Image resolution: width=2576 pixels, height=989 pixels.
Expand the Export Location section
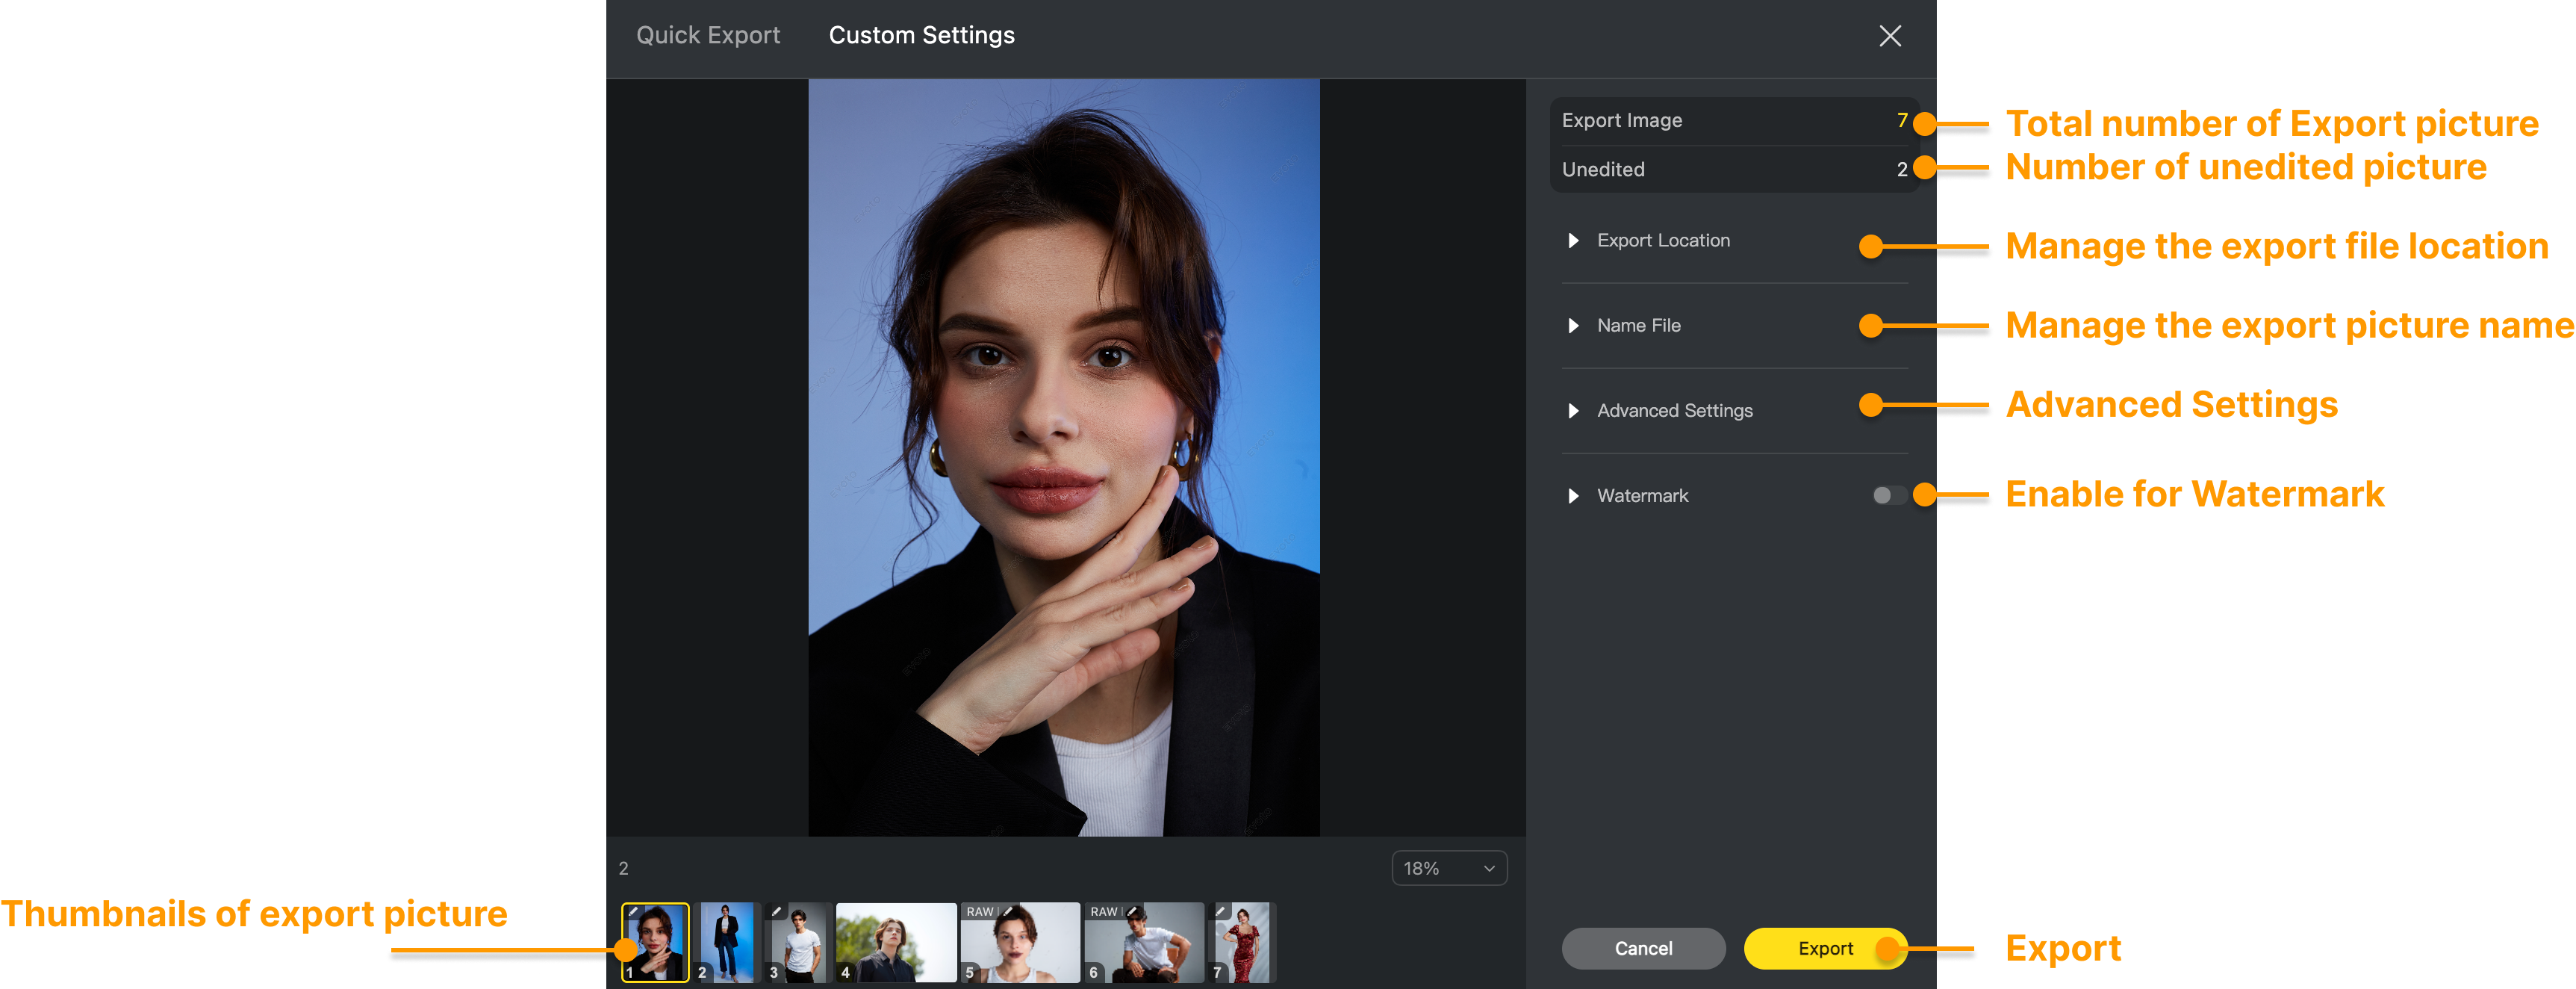pos(1573,241)
